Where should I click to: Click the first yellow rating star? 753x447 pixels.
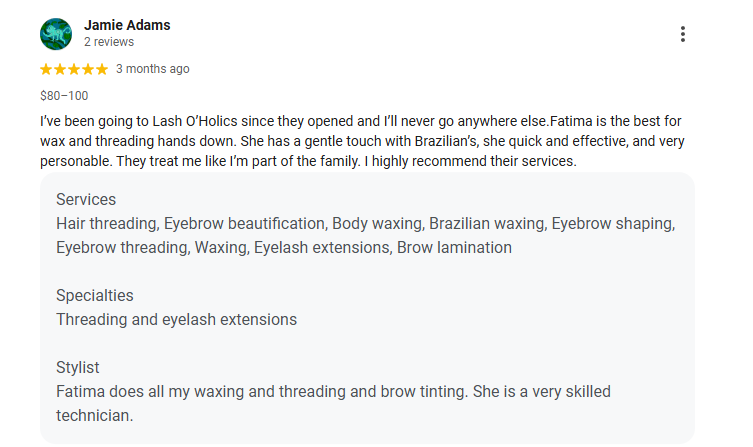point(46,69)
